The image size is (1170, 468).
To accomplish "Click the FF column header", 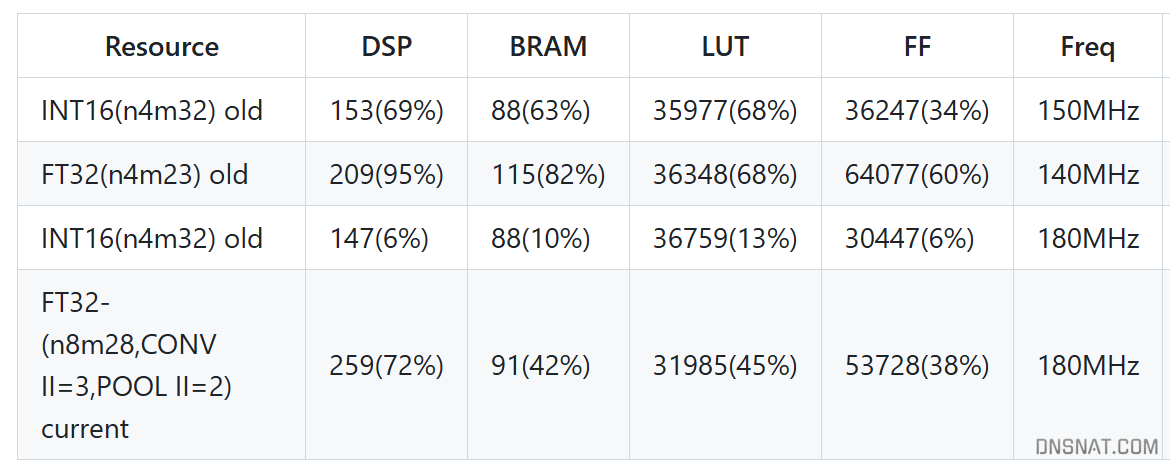I will (x=917, y=46).
